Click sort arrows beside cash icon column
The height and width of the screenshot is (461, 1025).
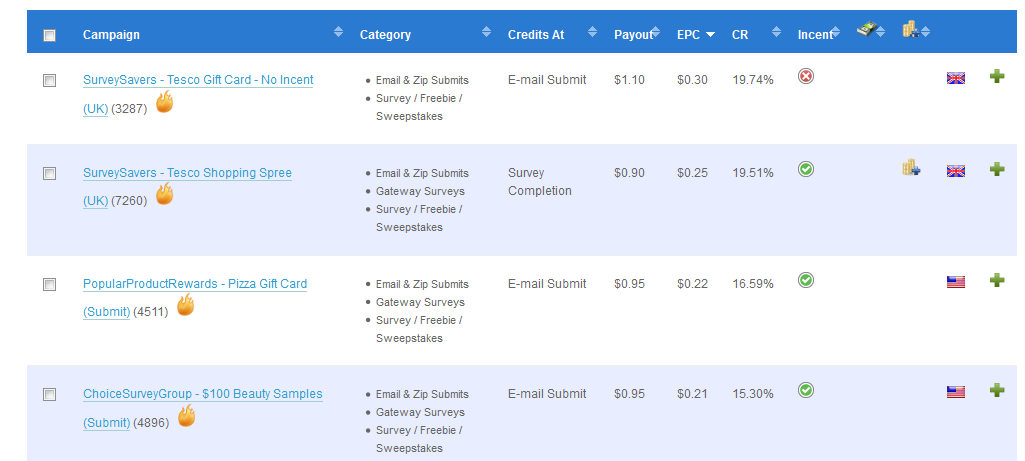(x=881, y=31)
